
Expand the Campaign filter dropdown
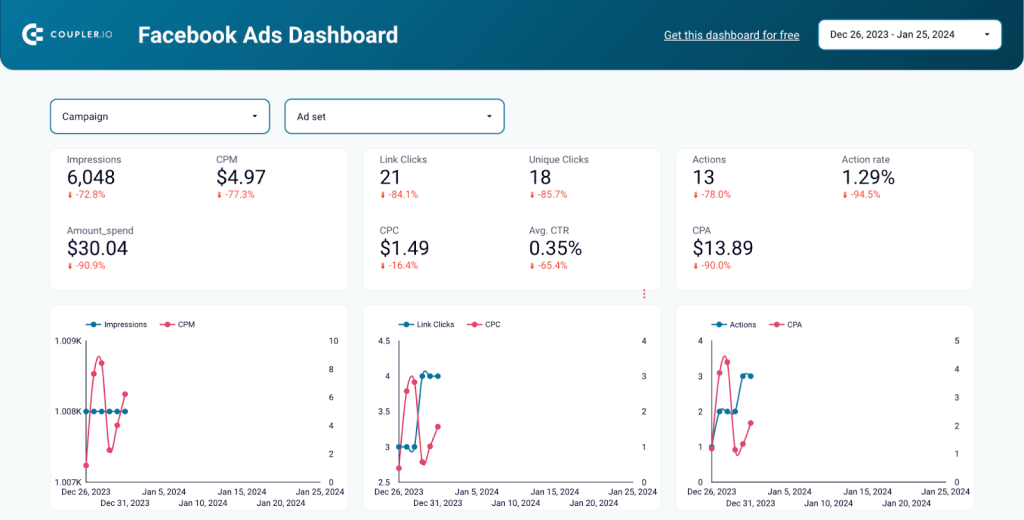click(x=160, y=116)
